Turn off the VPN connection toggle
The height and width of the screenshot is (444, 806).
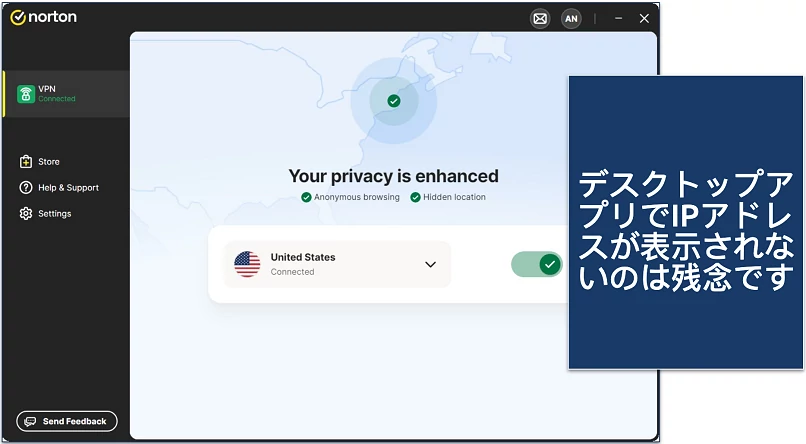537,264
